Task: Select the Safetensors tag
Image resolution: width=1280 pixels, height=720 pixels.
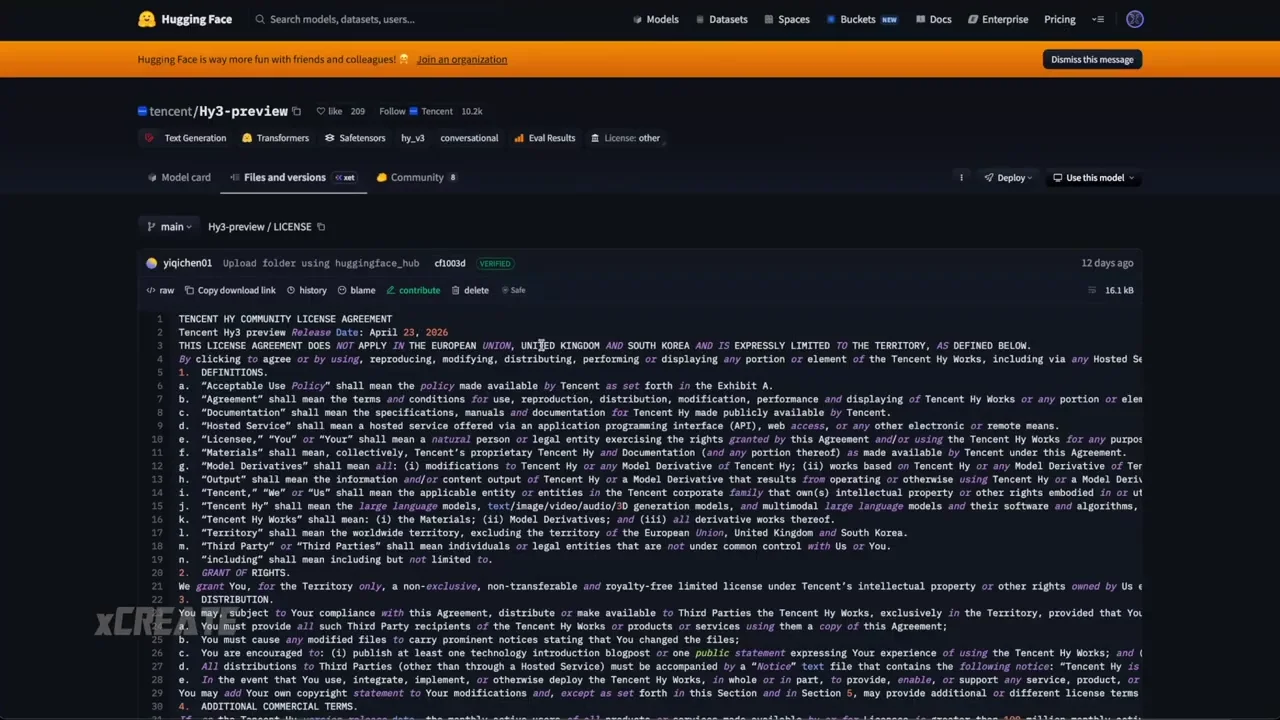Action: coord(355,138)
